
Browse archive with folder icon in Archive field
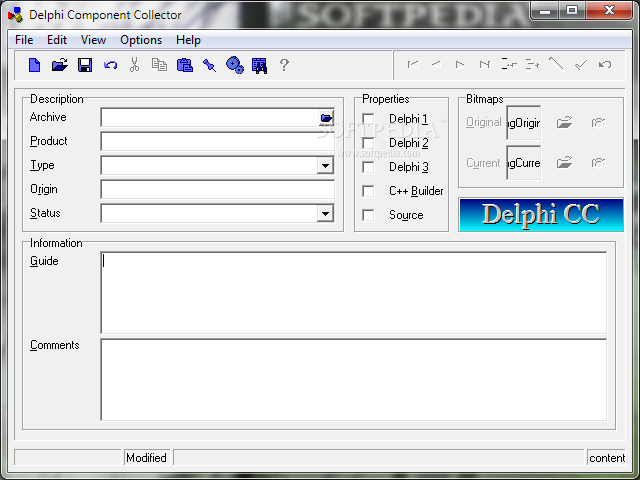click(326, 118)
